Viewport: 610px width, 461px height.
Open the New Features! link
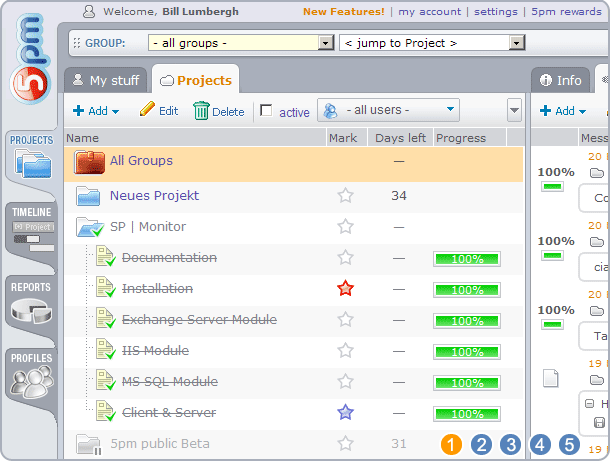(x=344, y=12)
